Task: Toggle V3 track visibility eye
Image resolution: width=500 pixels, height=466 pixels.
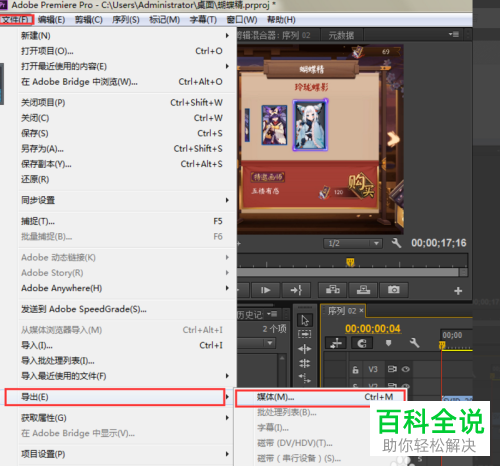Action: click(406, 369)
